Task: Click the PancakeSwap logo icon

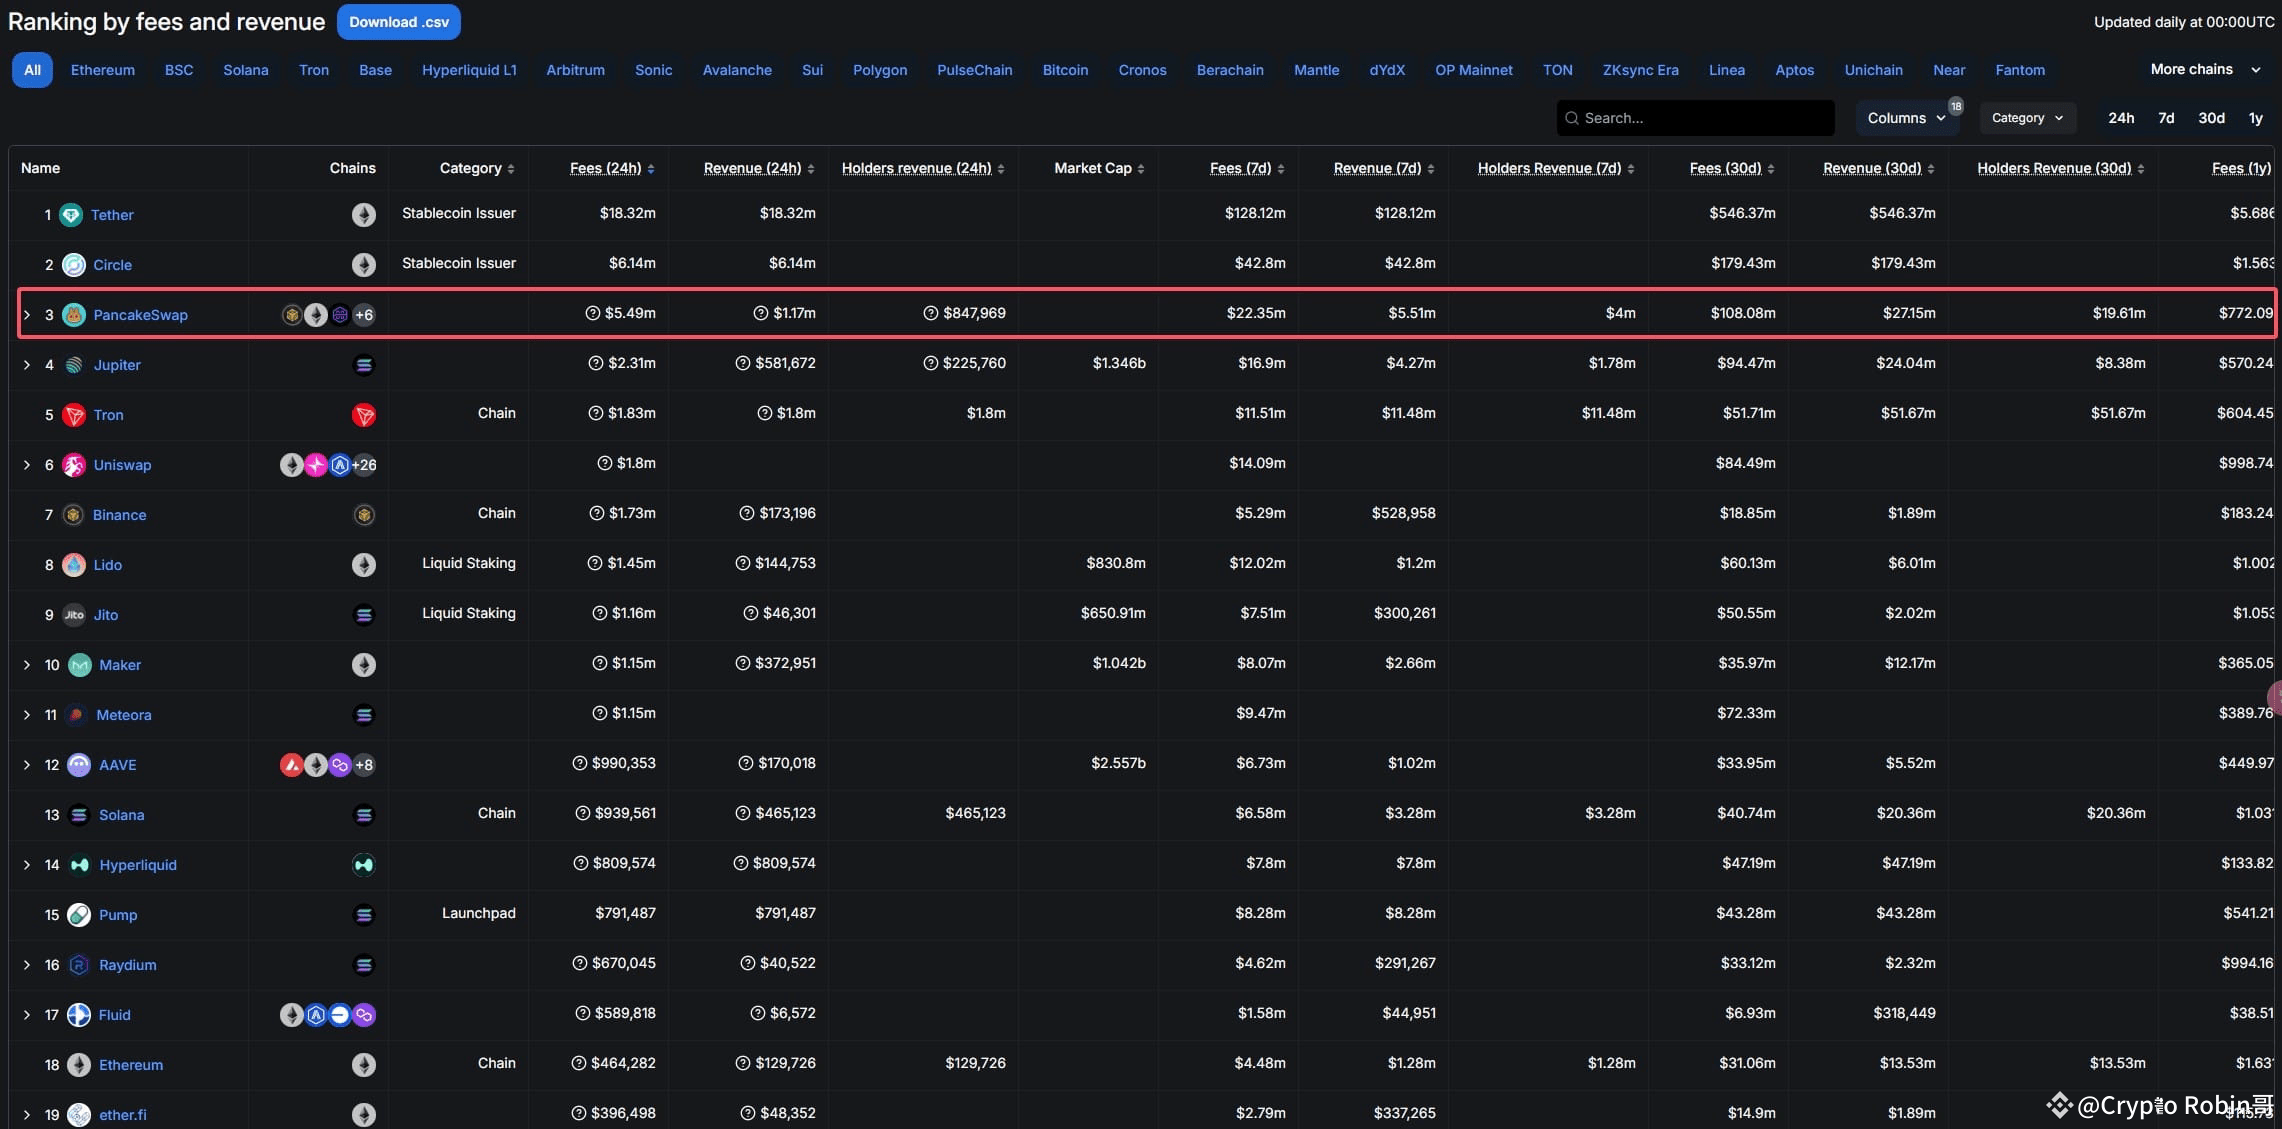Action: coord(74,315)
